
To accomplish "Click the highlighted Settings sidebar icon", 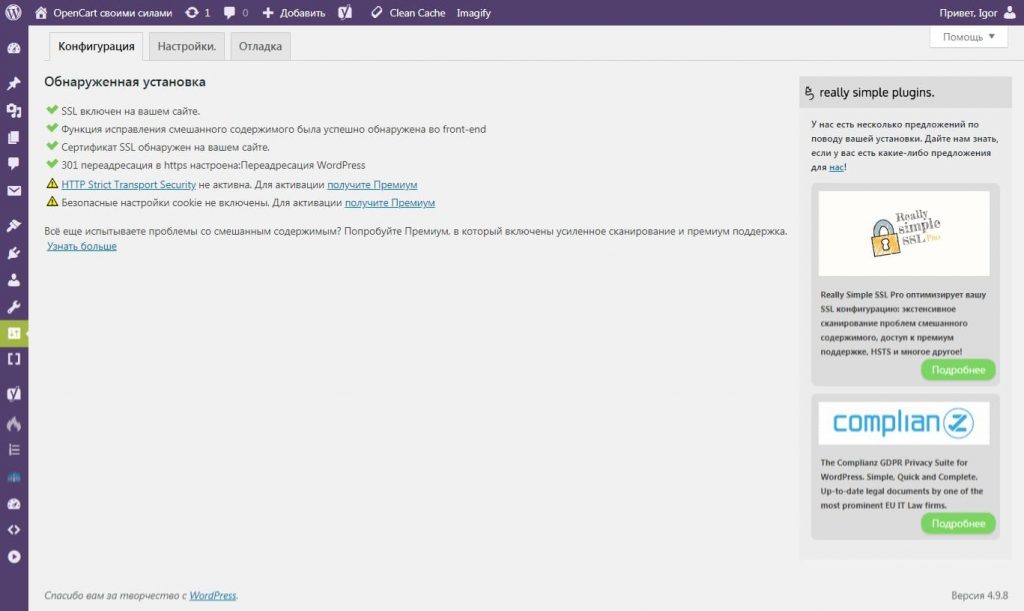I will coord(14,334).
